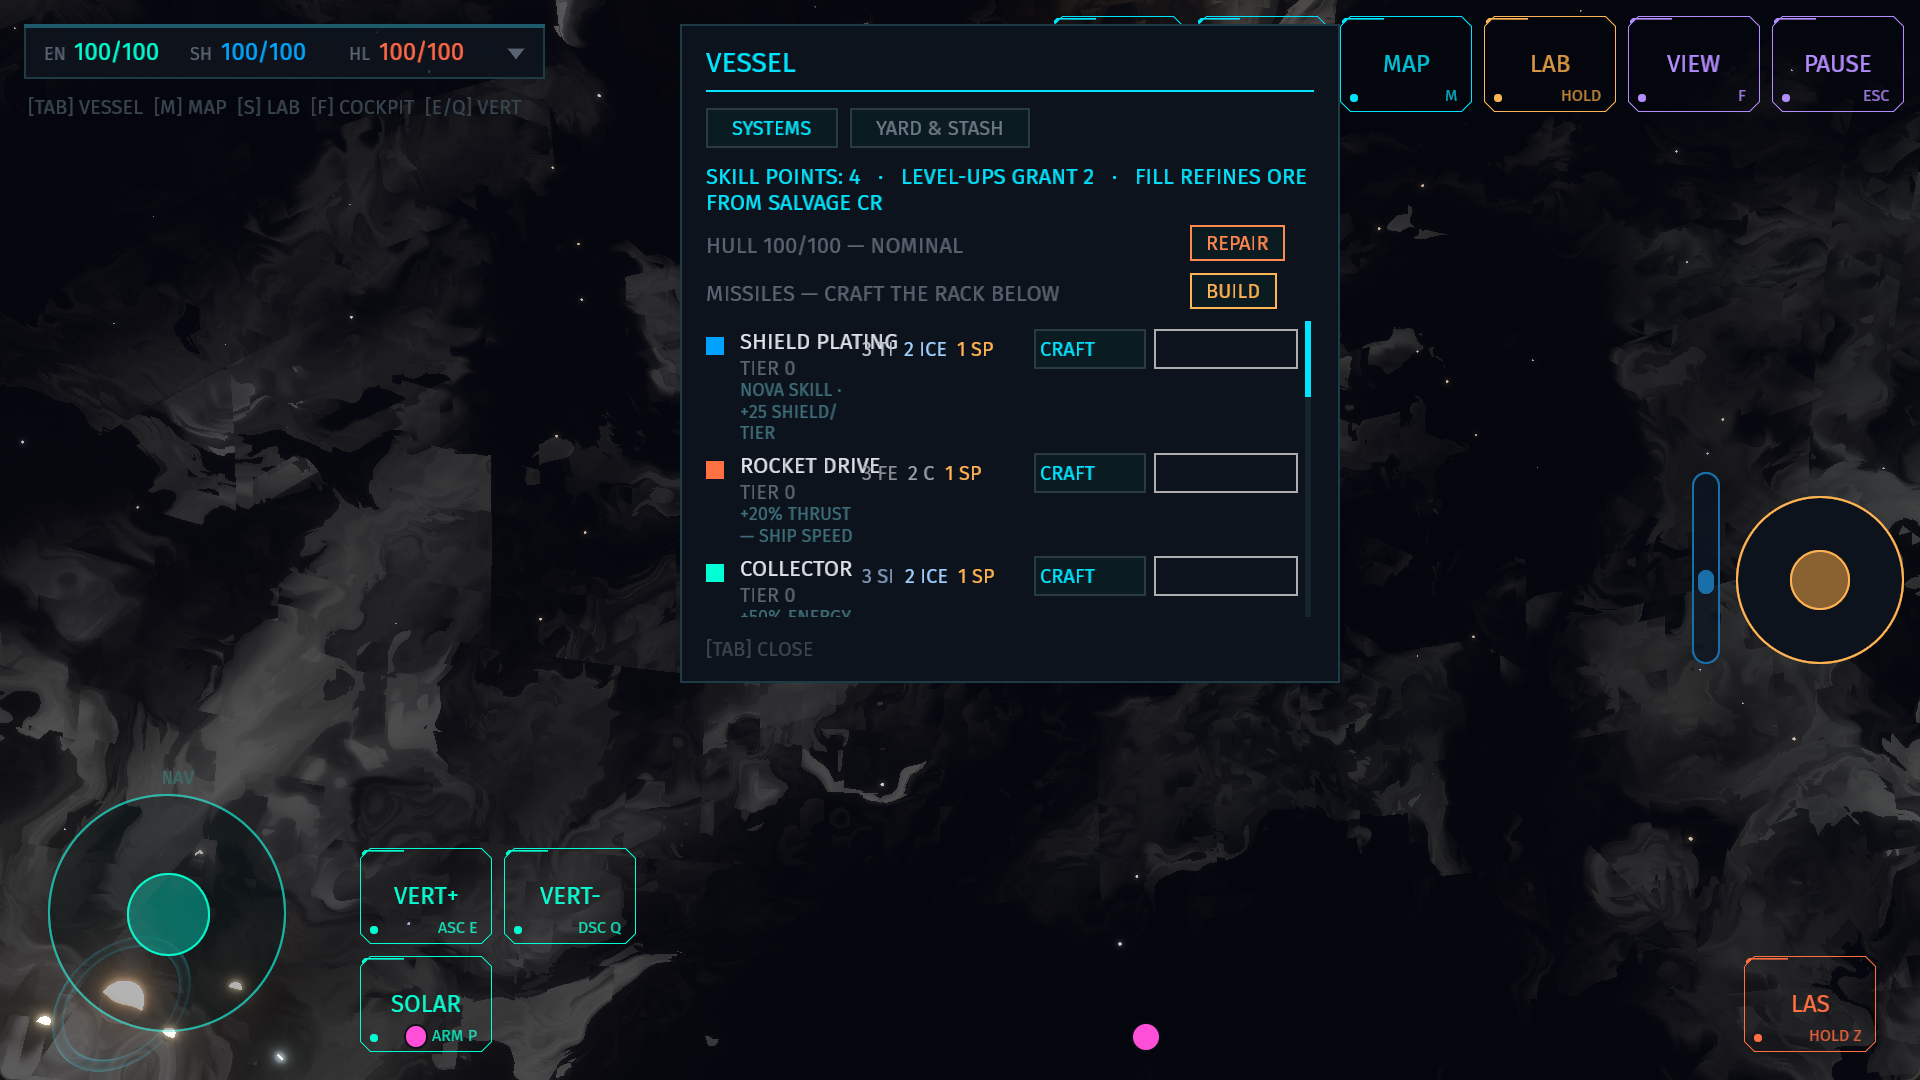Ascend using the VERT+ button
The image size is (1920, 1080).
[426, 896]
